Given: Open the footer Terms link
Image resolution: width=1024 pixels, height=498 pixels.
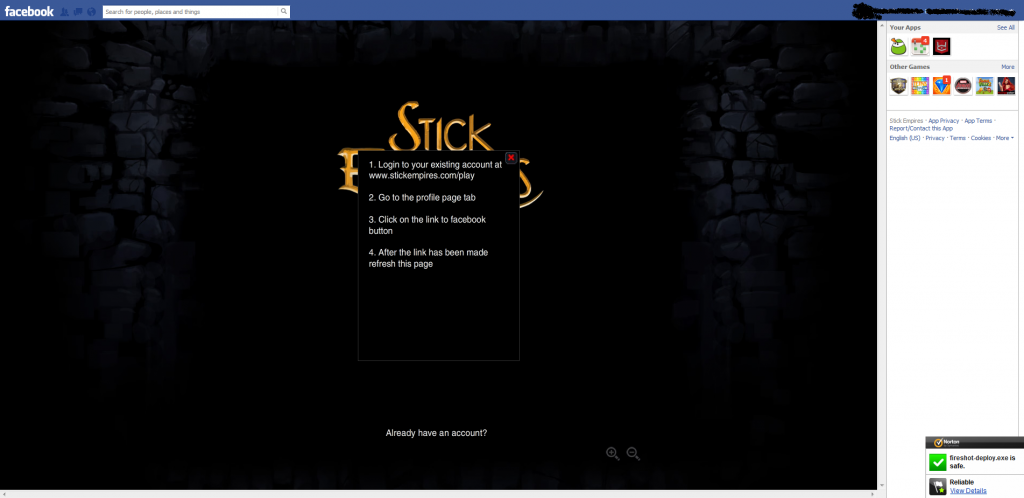Looking at the screenshot, I should pos(957,138).
